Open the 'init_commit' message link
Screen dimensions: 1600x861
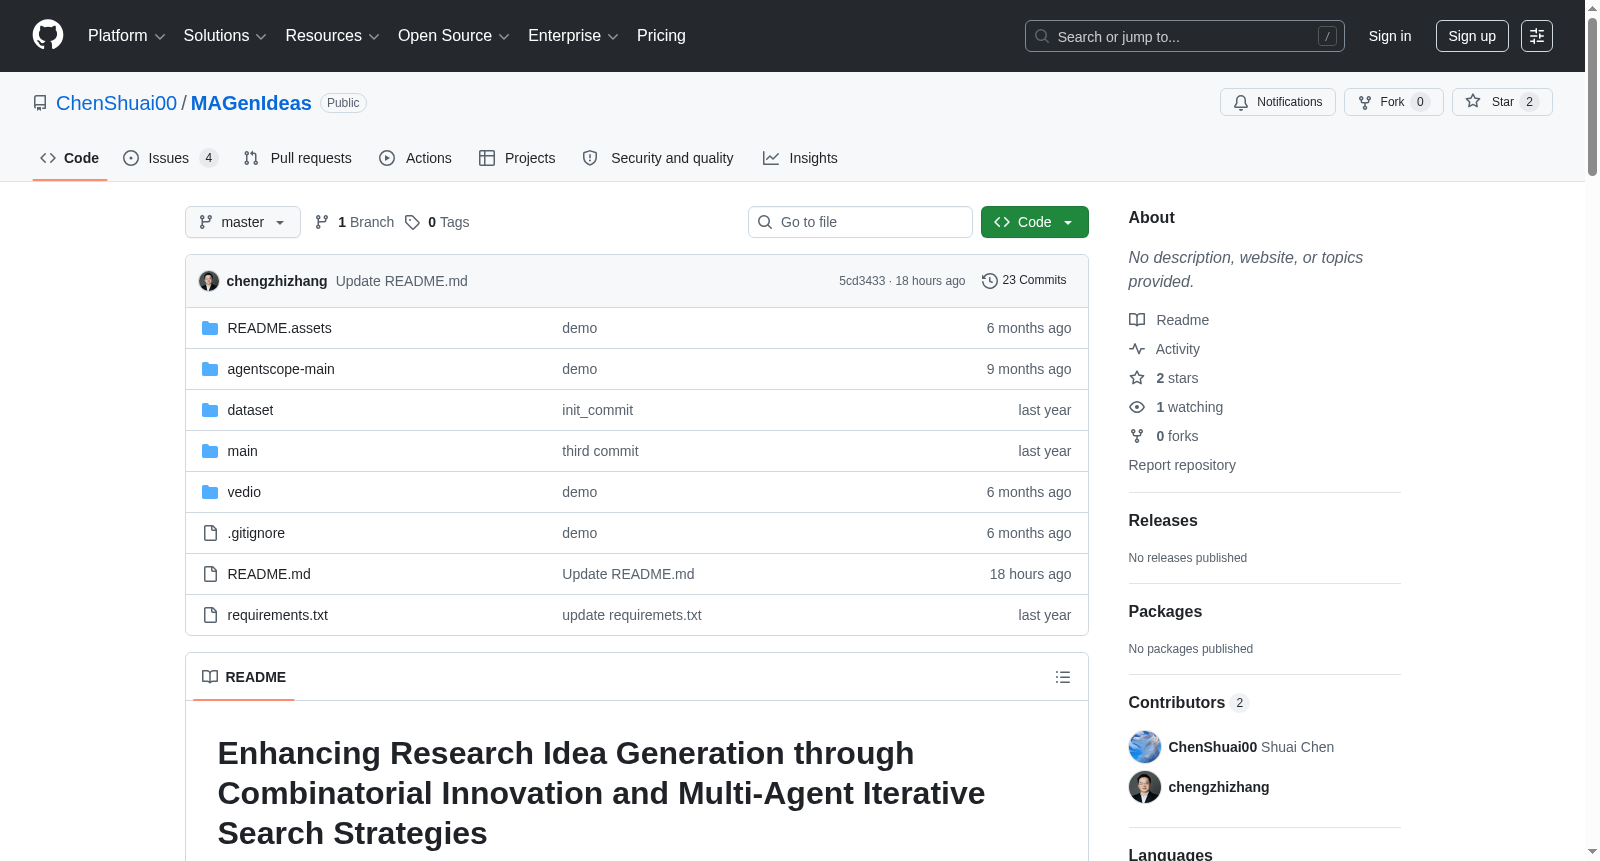tap(597, 410)
